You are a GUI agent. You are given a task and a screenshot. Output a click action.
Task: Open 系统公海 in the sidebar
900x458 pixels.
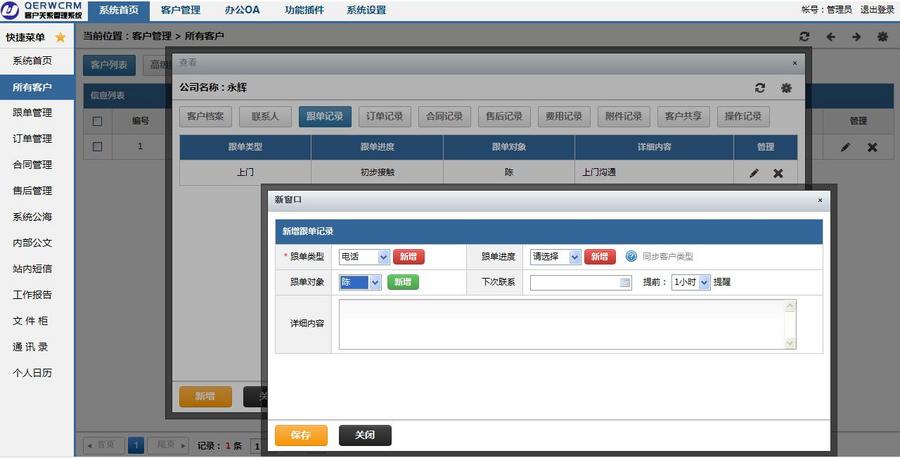tap(32, 216)
